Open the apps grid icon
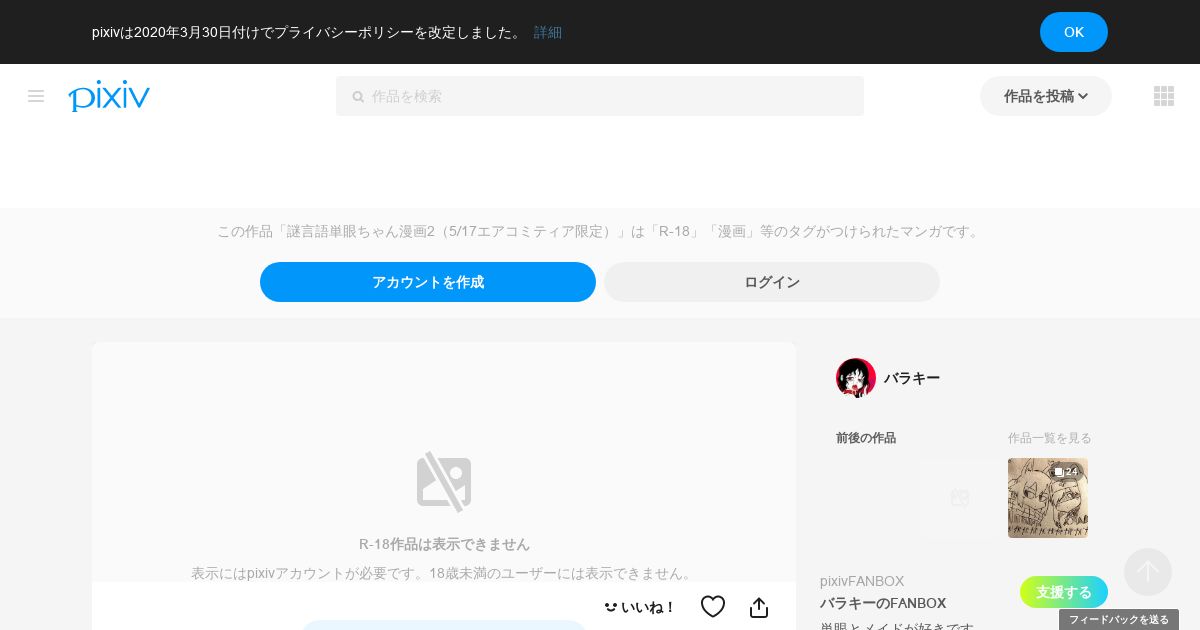Screen dimensions: 1200x630 1164,96
